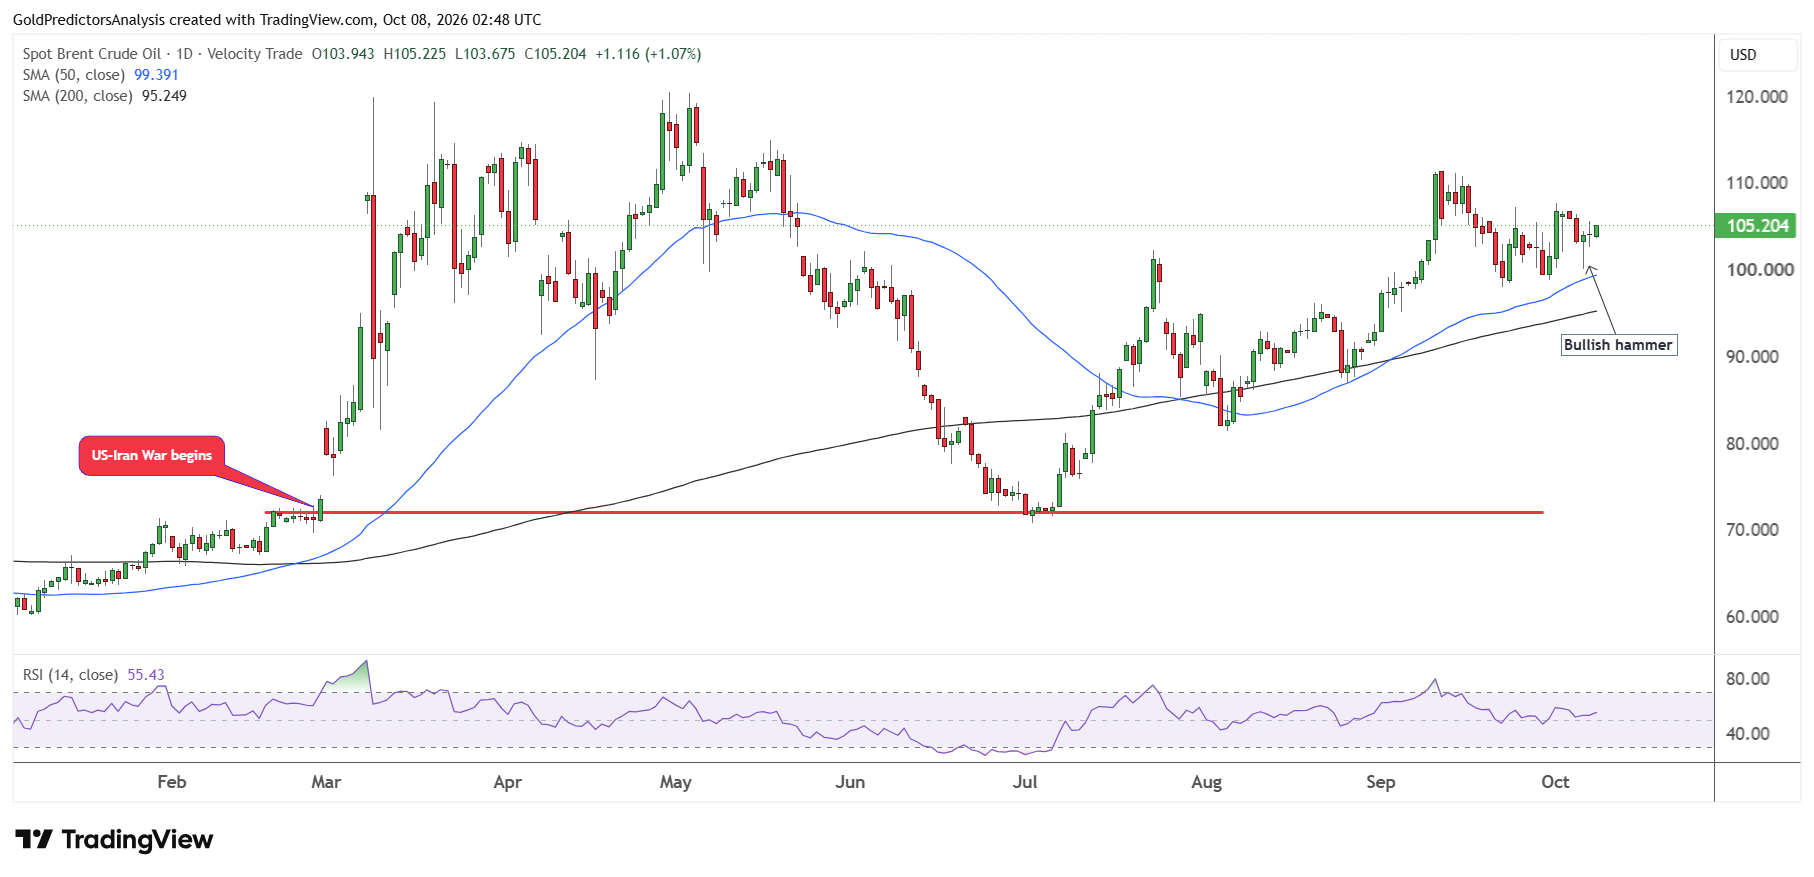Click the Feb label on the time axis
This screenshot has height=877, width=1814.
pyautogui.click(x=172, y=782)
